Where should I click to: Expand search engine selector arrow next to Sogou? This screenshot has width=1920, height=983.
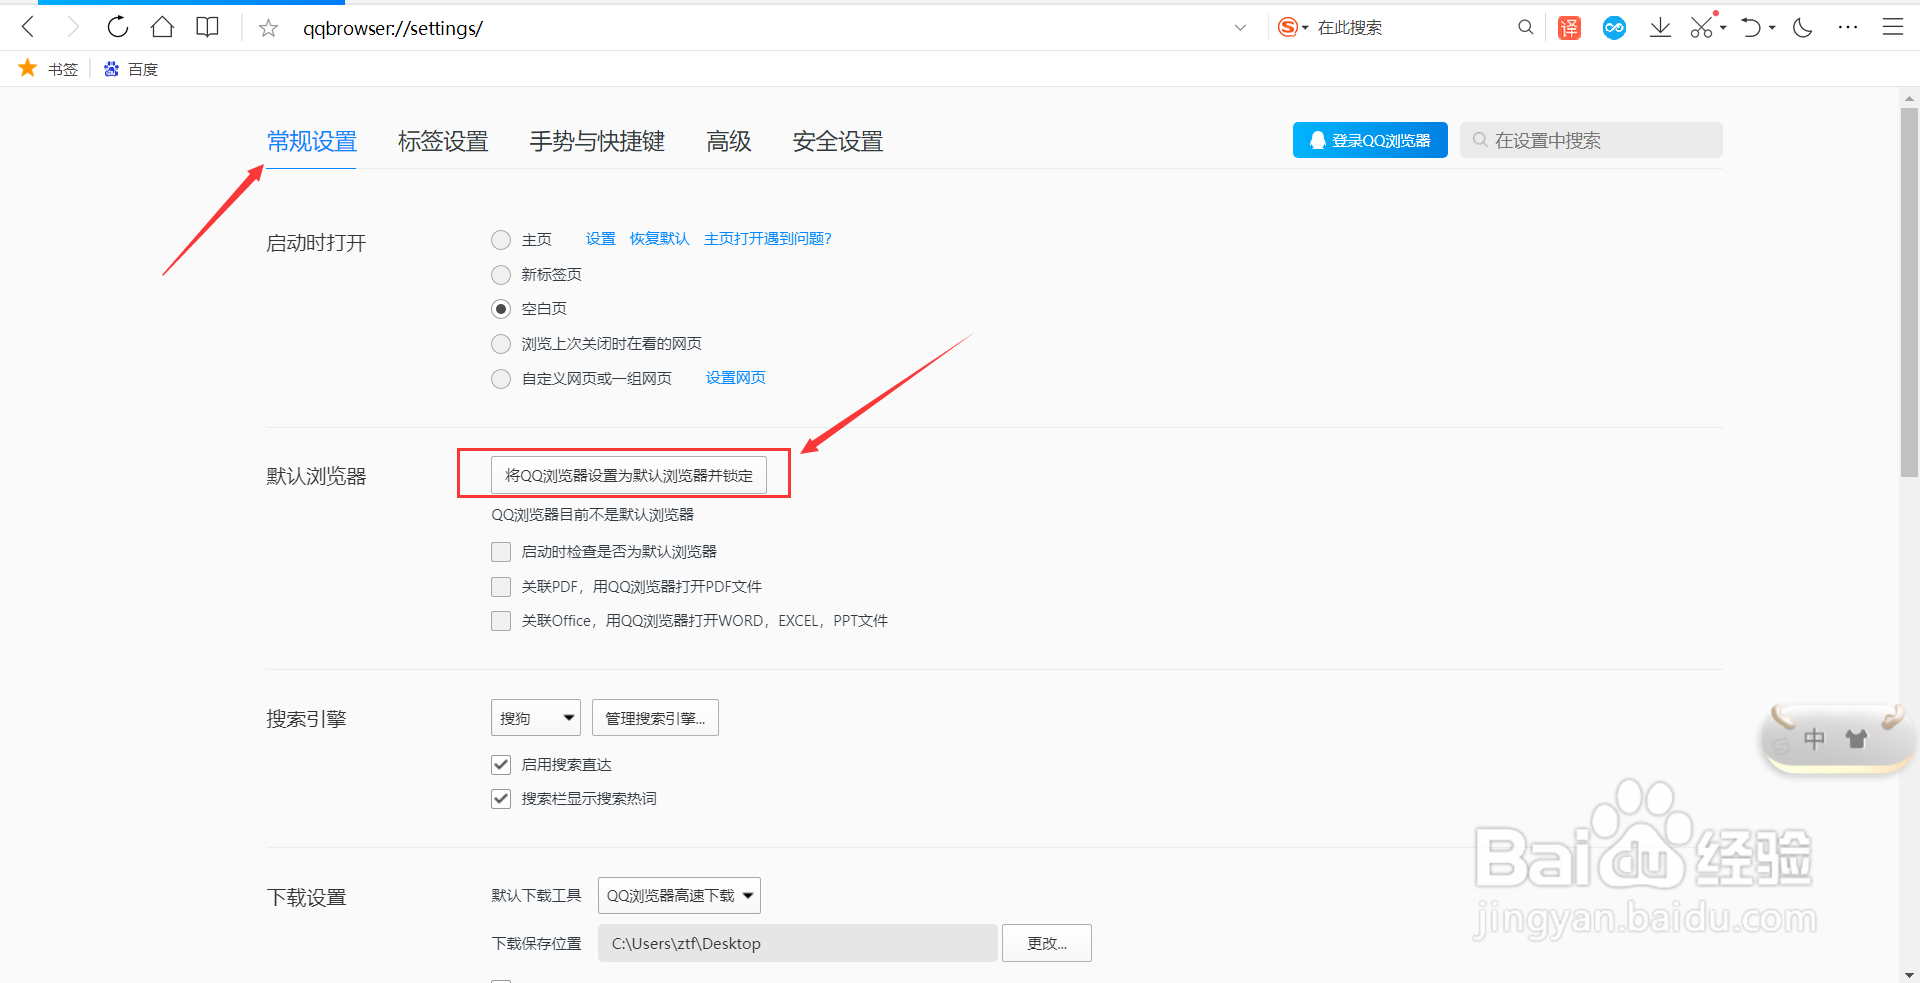(1305, 28)
